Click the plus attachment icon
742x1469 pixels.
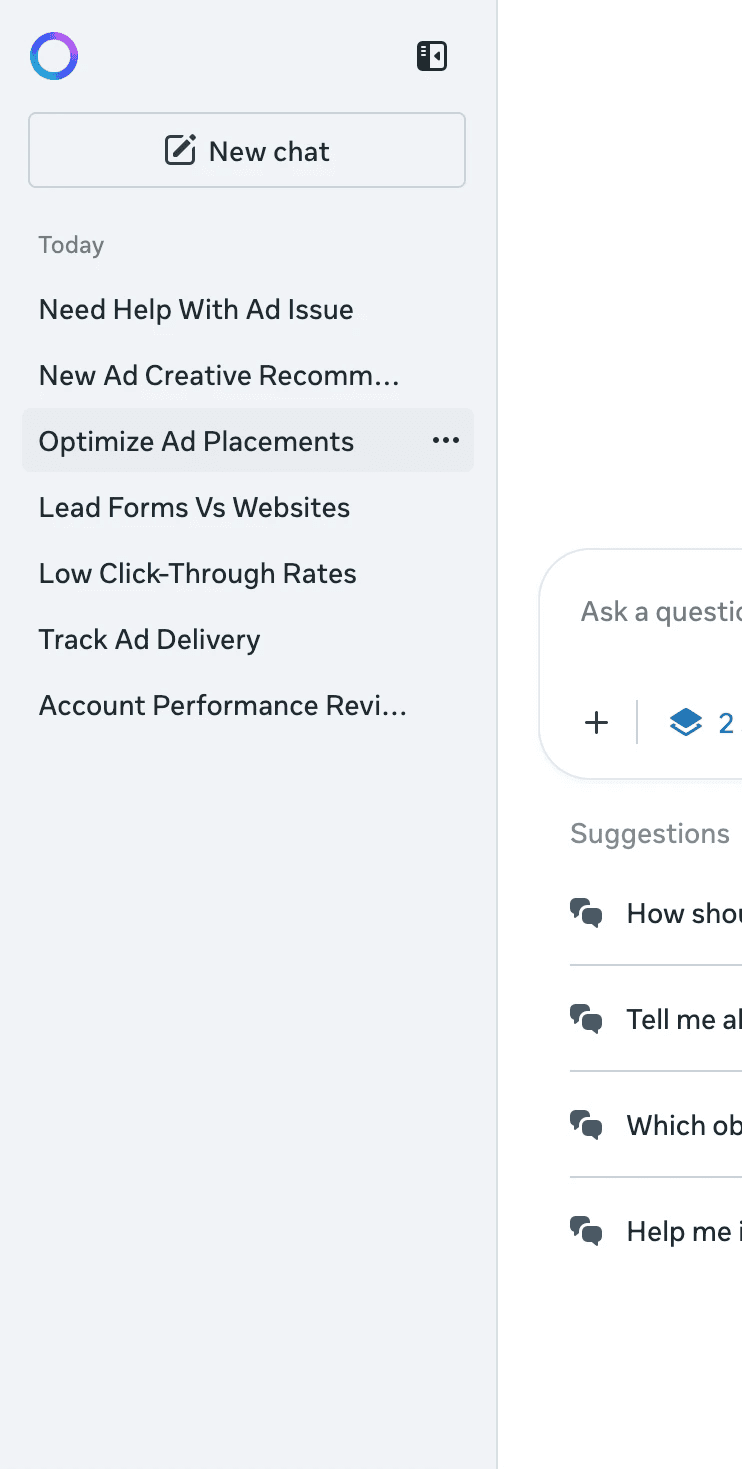tap(596, 723)
